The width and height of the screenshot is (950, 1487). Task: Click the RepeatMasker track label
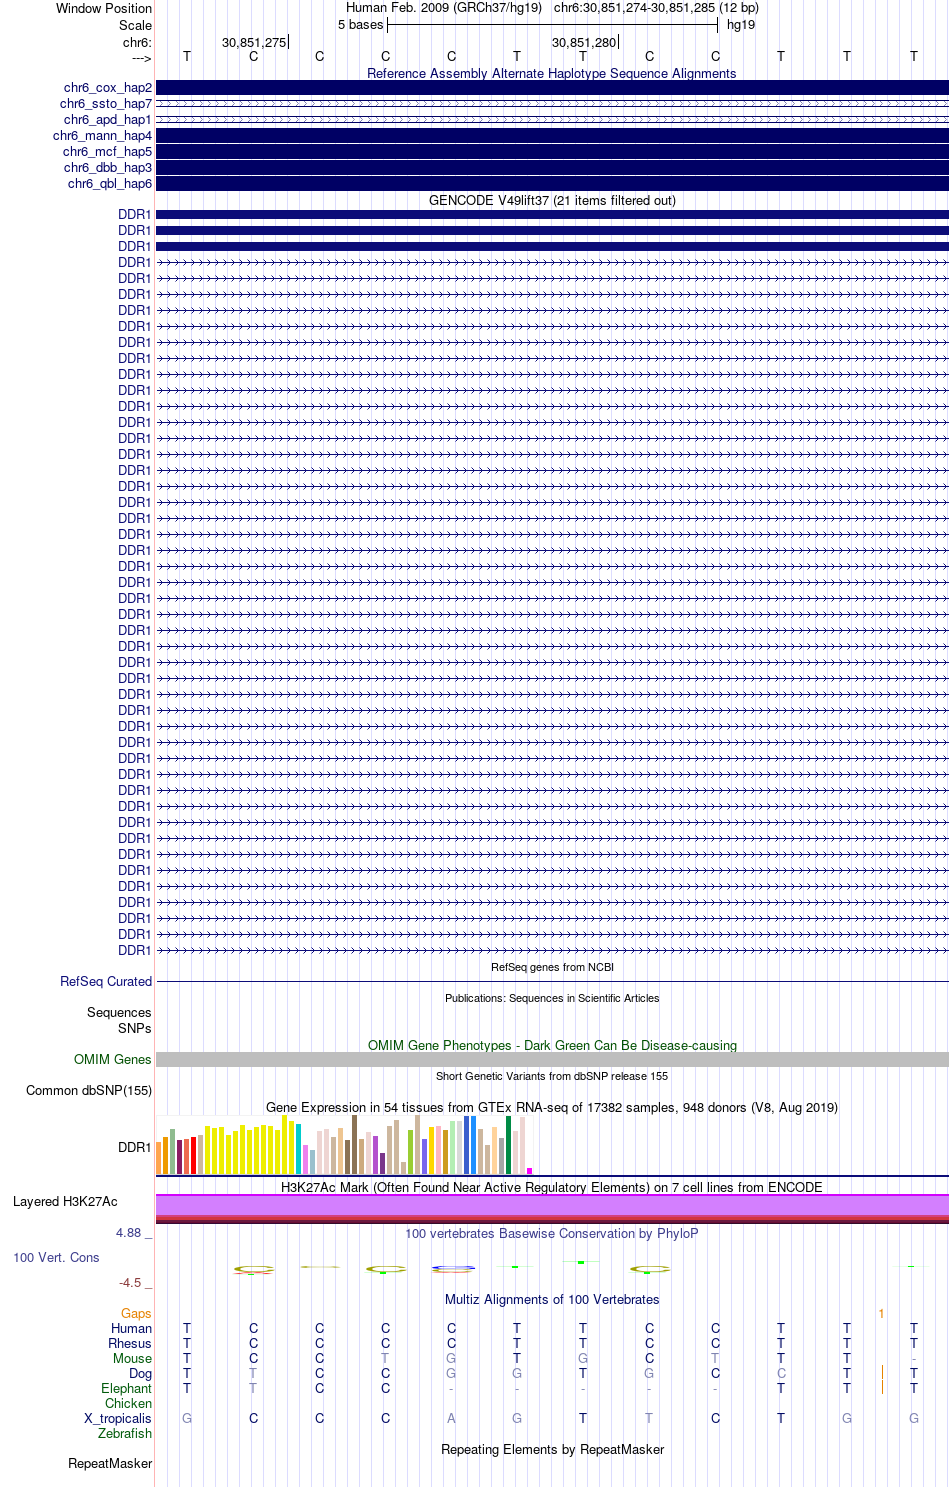(110, 1464)
